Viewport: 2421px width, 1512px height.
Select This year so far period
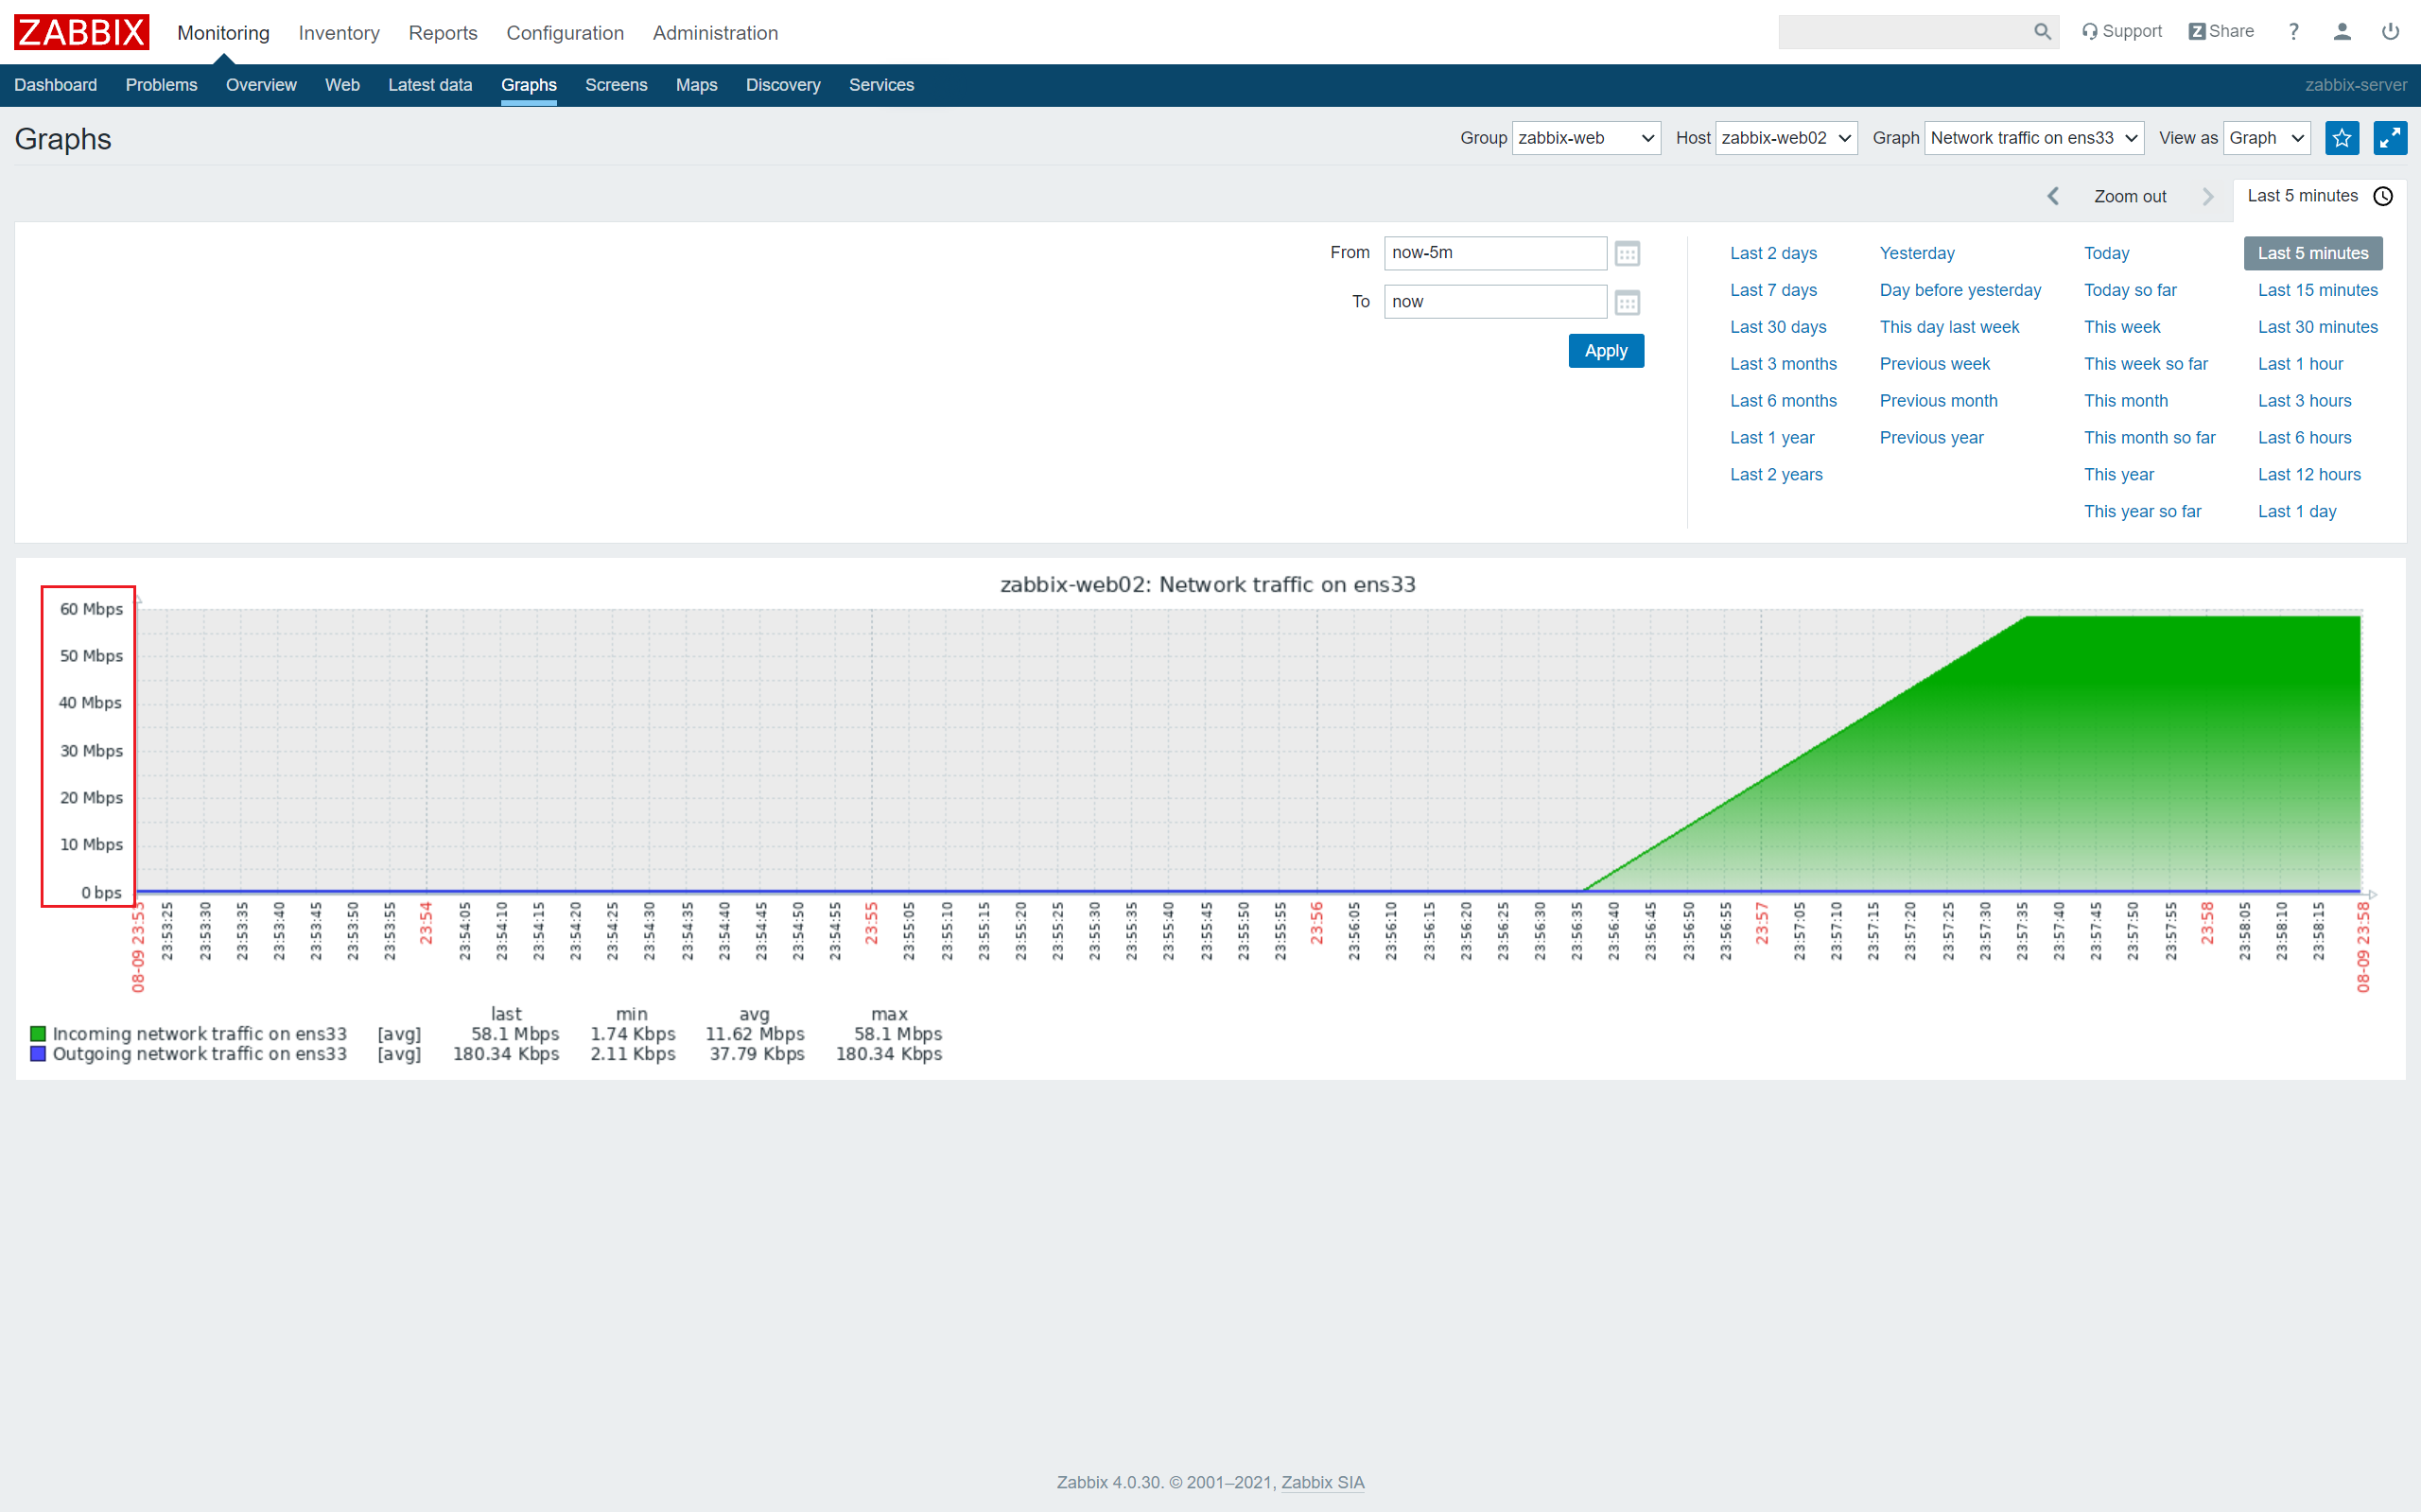point(2142,512)
